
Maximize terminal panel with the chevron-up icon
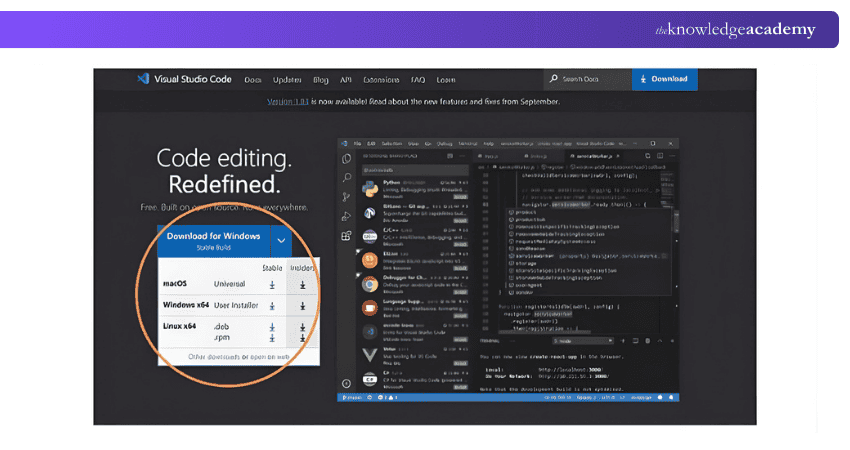click(660, 341)
